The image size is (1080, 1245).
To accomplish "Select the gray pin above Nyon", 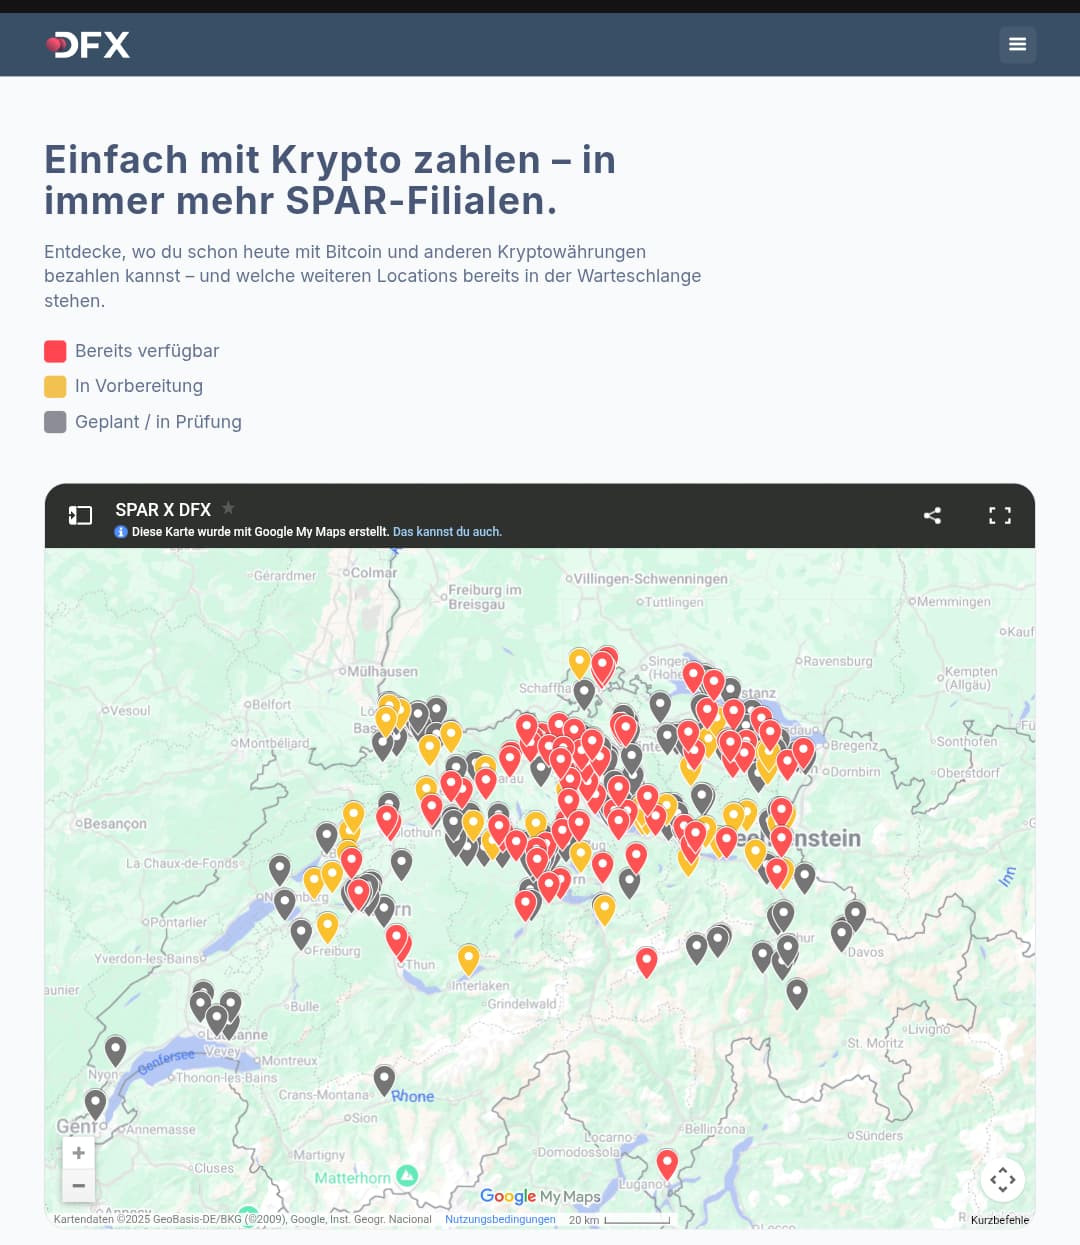I will click(x=116, y=1050).
